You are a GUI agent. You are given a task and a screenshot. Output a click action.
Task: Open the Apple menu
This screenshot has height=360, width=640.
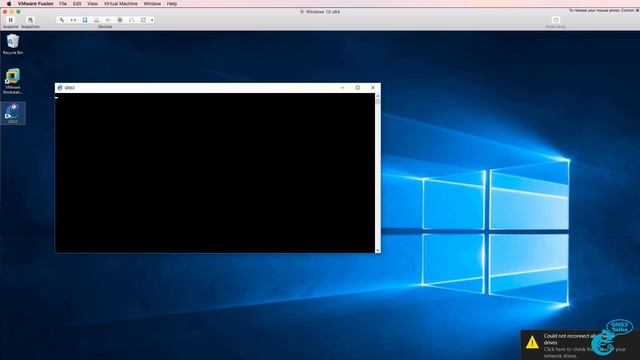click(9, 4)
